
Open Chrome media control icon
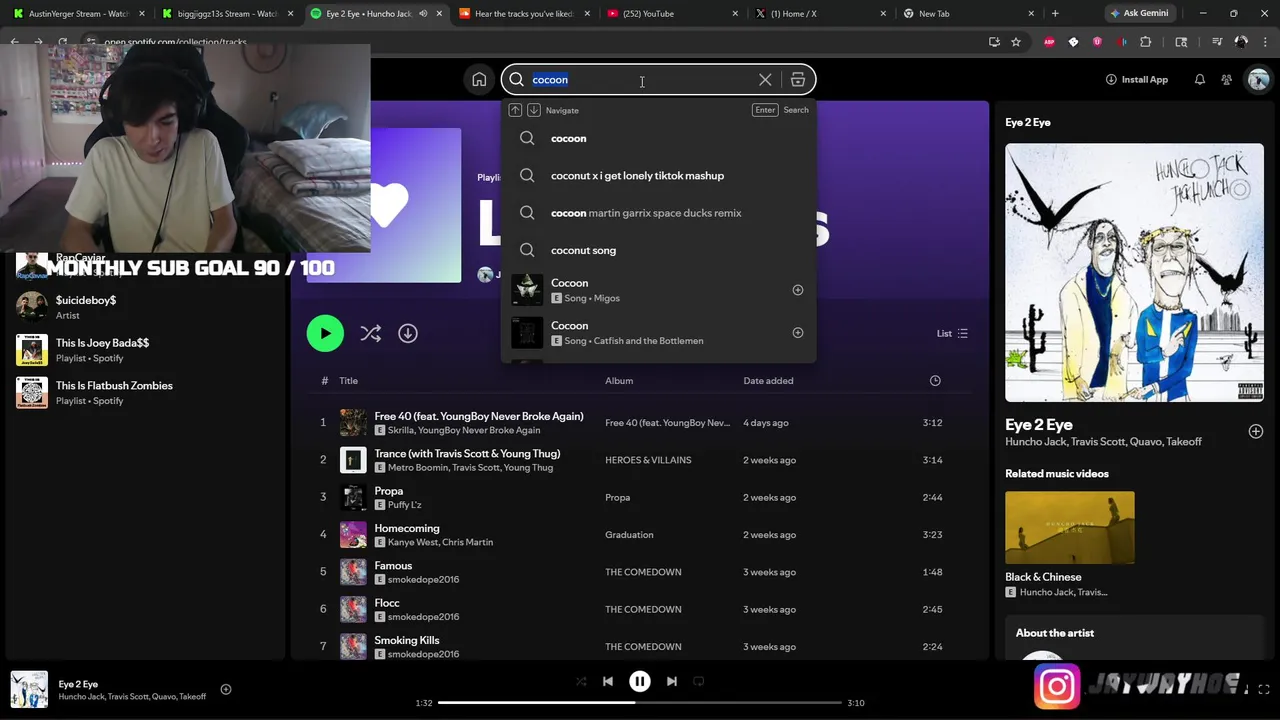(x=1217, y=42)
